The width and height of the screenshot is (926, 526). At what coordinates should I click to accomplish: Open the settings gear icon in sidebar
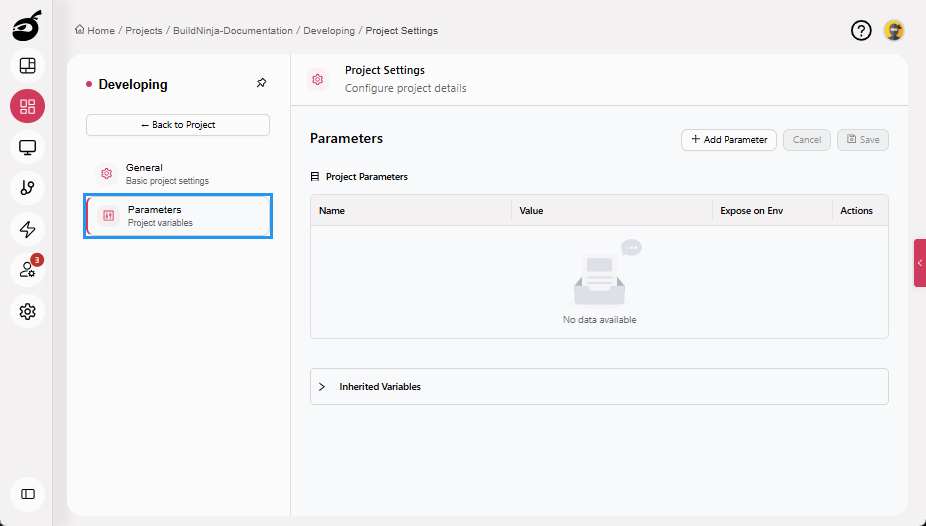[28, 311]
